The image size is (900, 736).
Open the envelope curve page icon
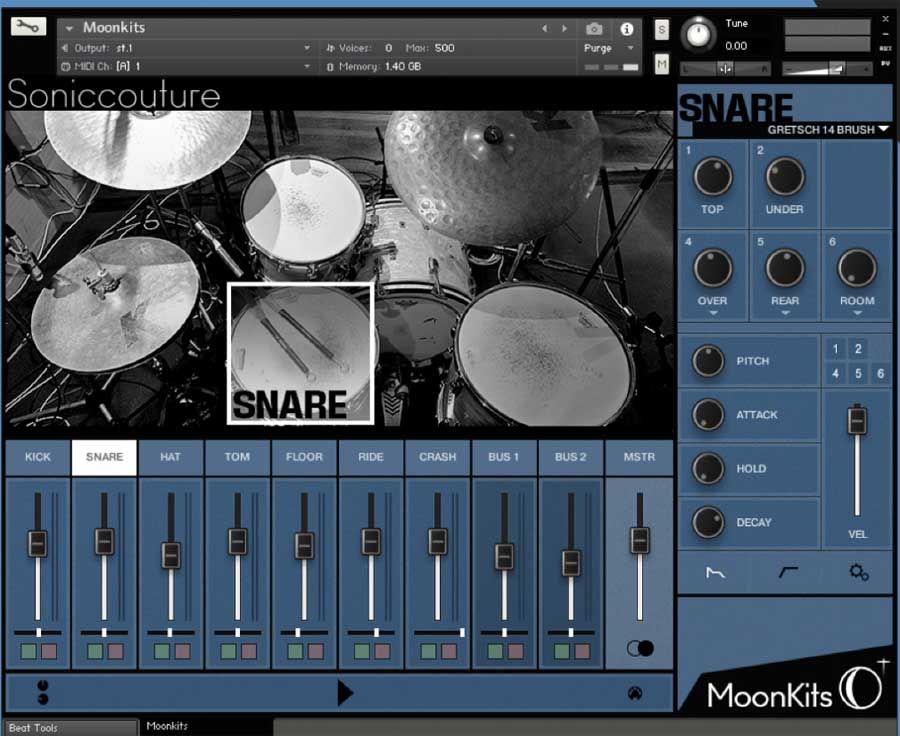pos(715,572)
